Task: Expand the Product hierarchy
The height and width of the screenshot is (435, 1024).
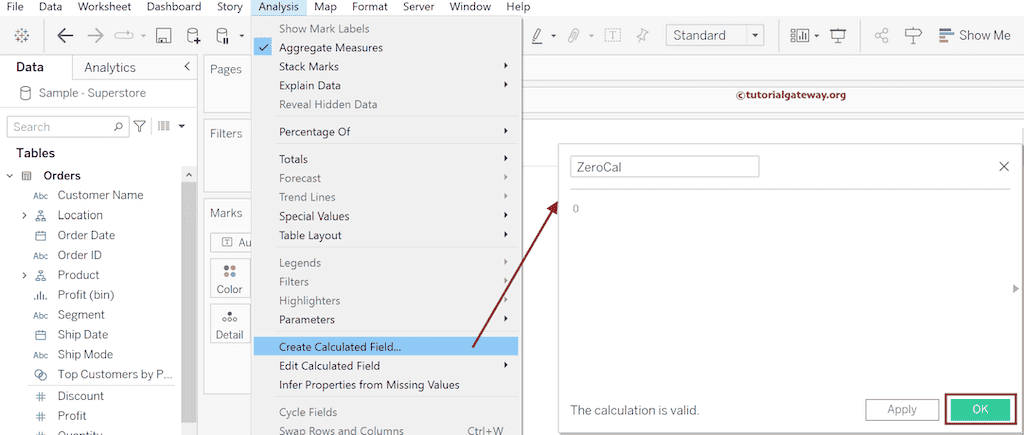Action: [24, 275]
